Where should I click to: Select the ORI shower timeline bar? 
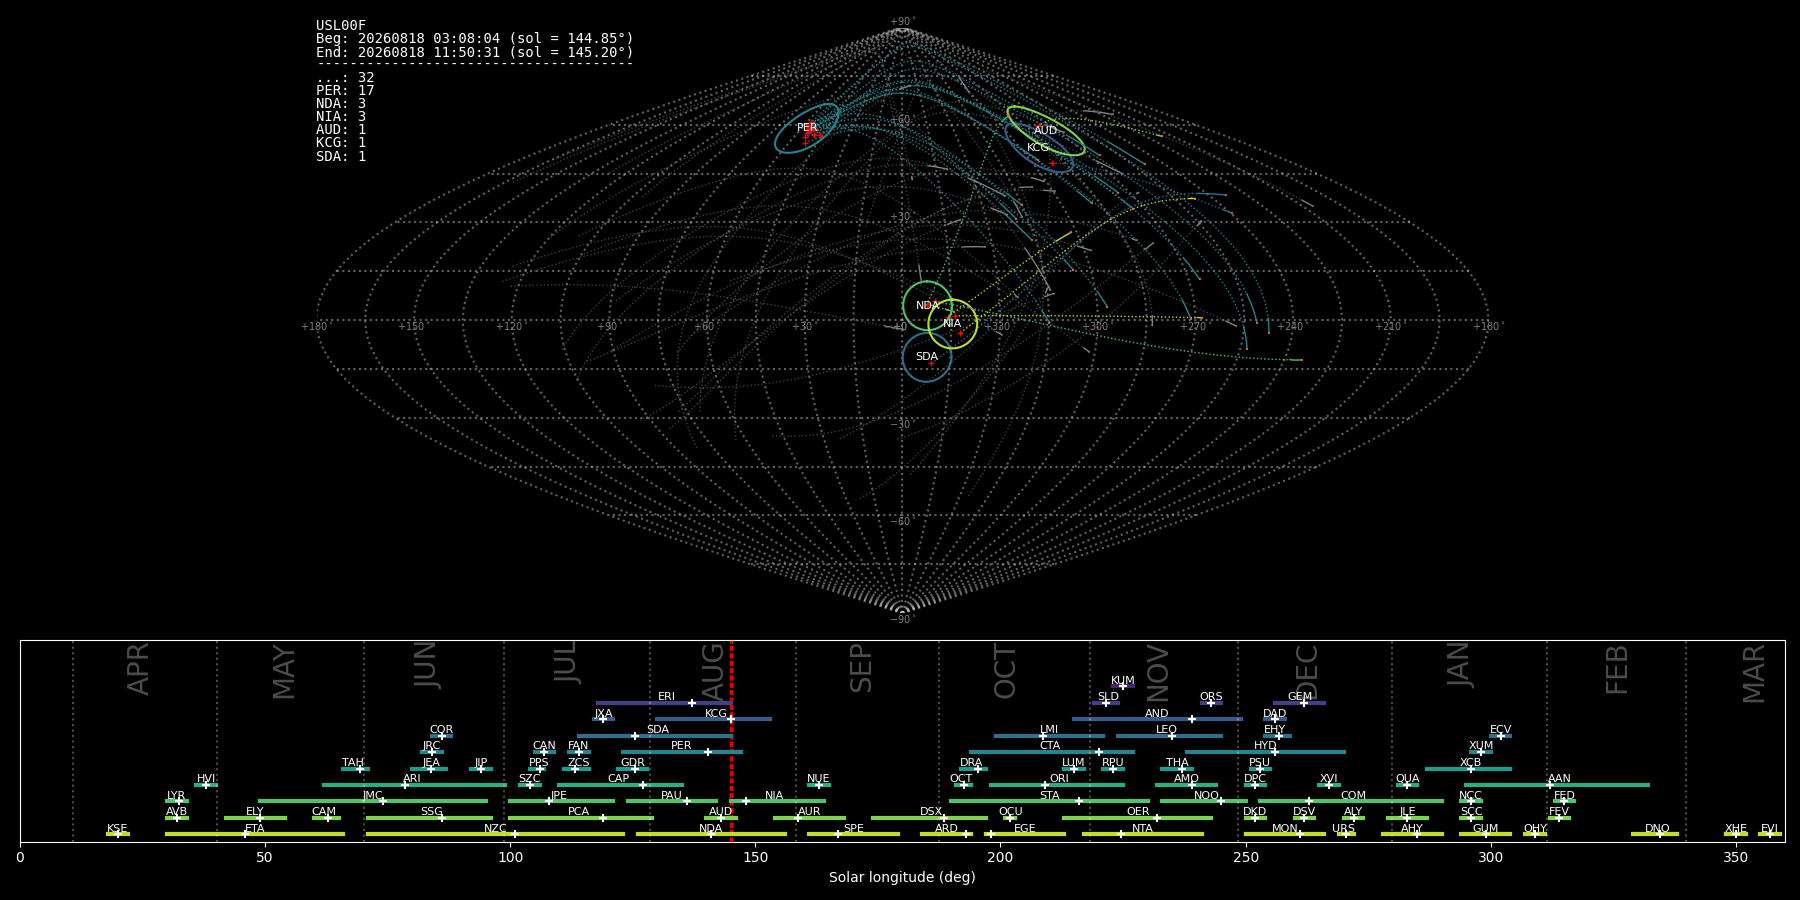(x=1057, y=785)
